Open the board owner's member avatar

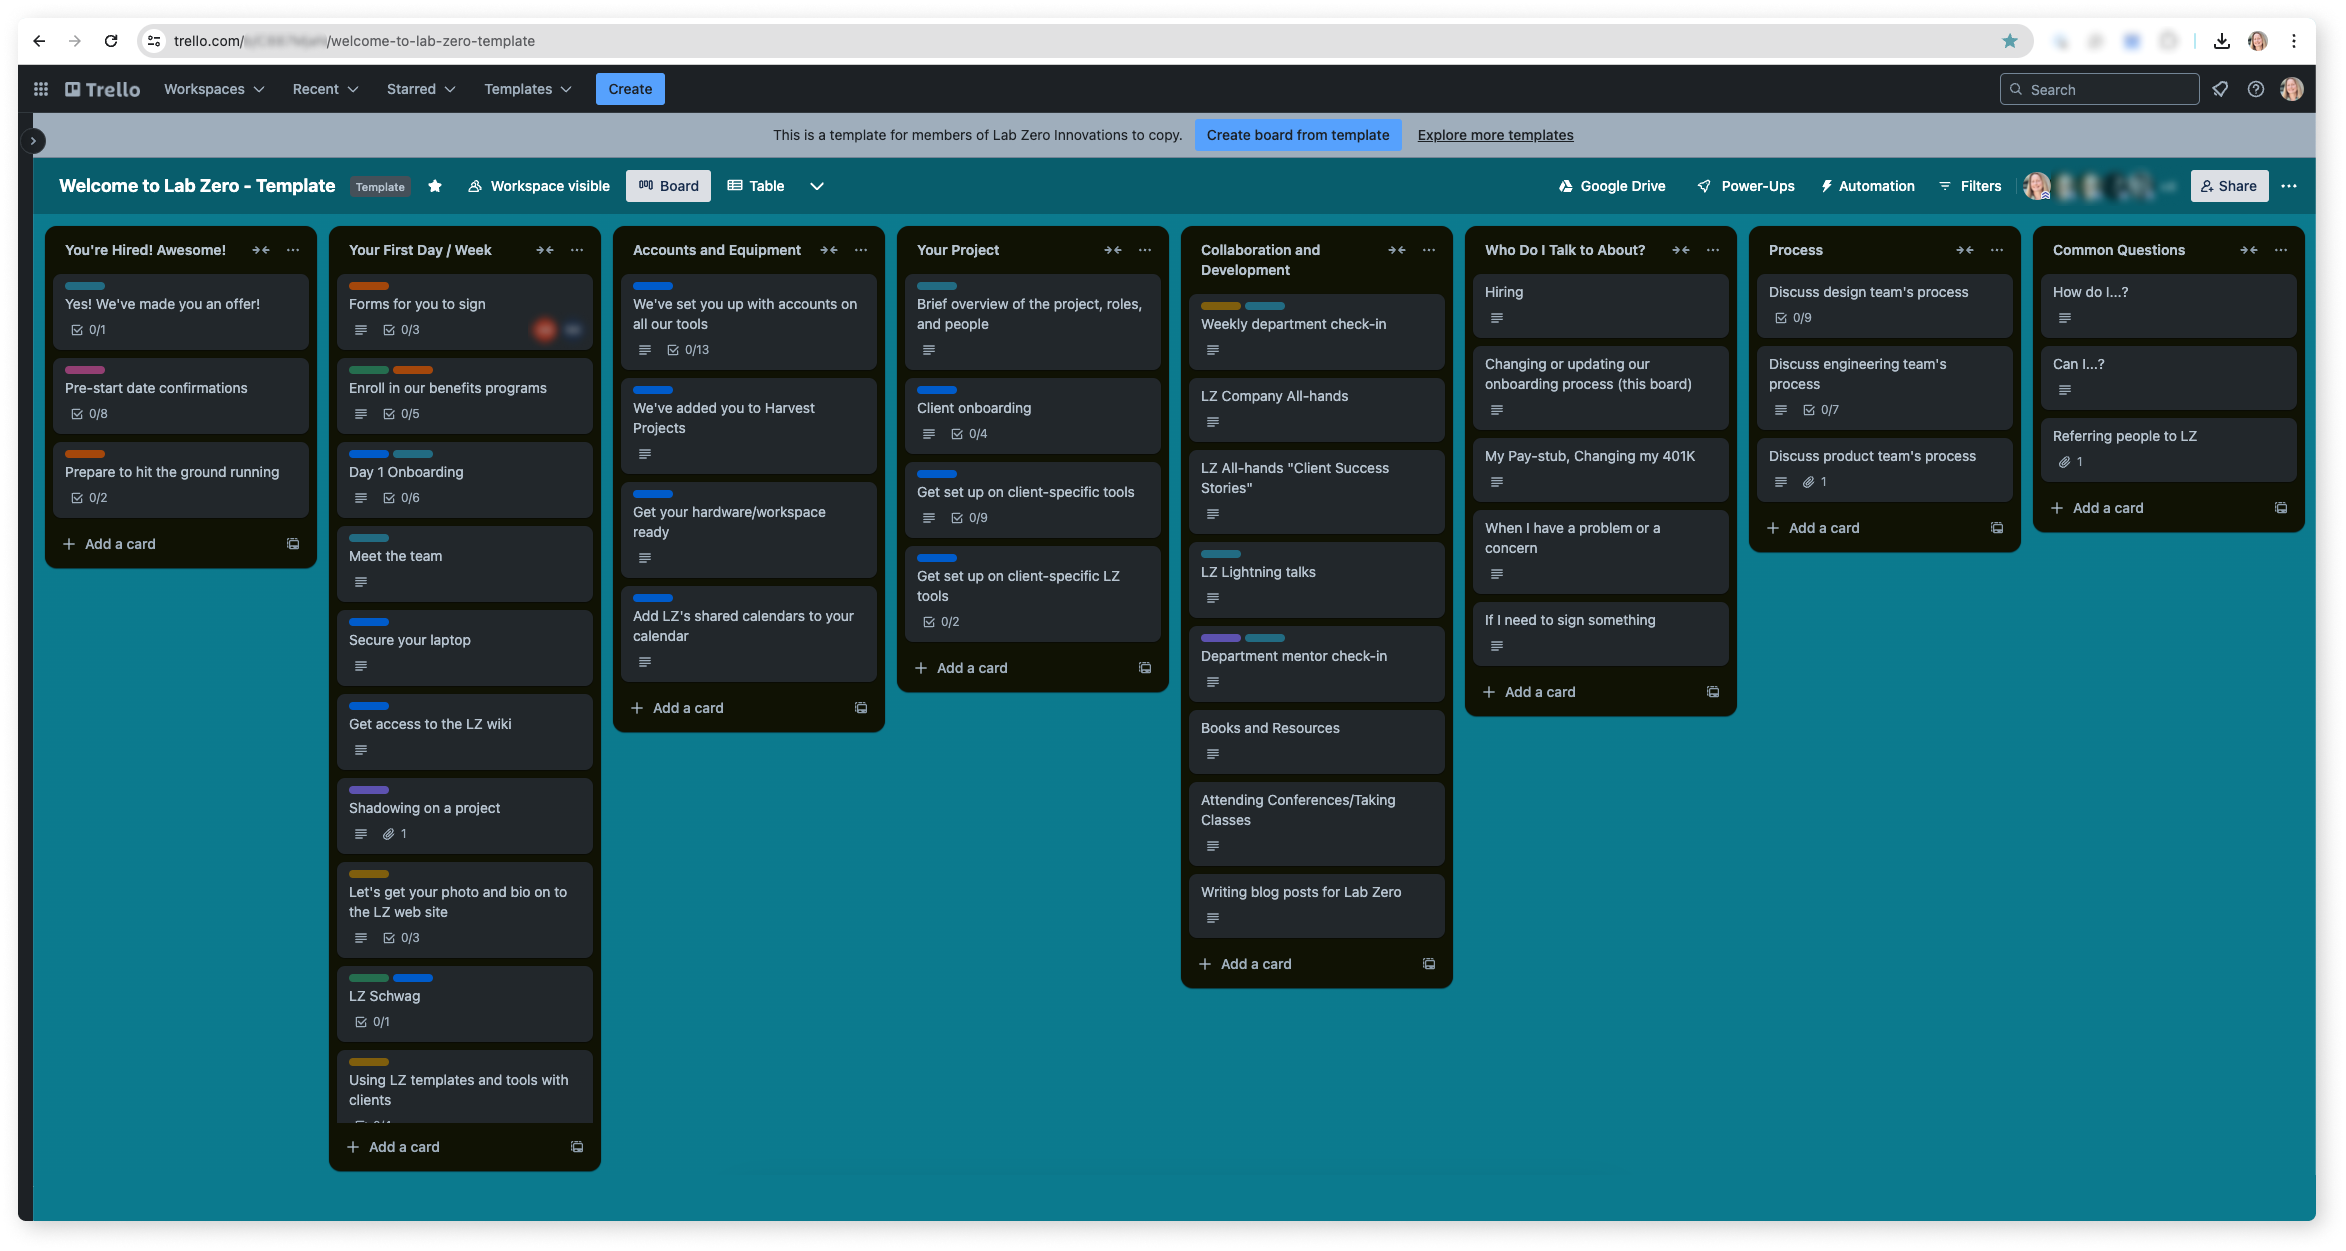[2037, 186]
